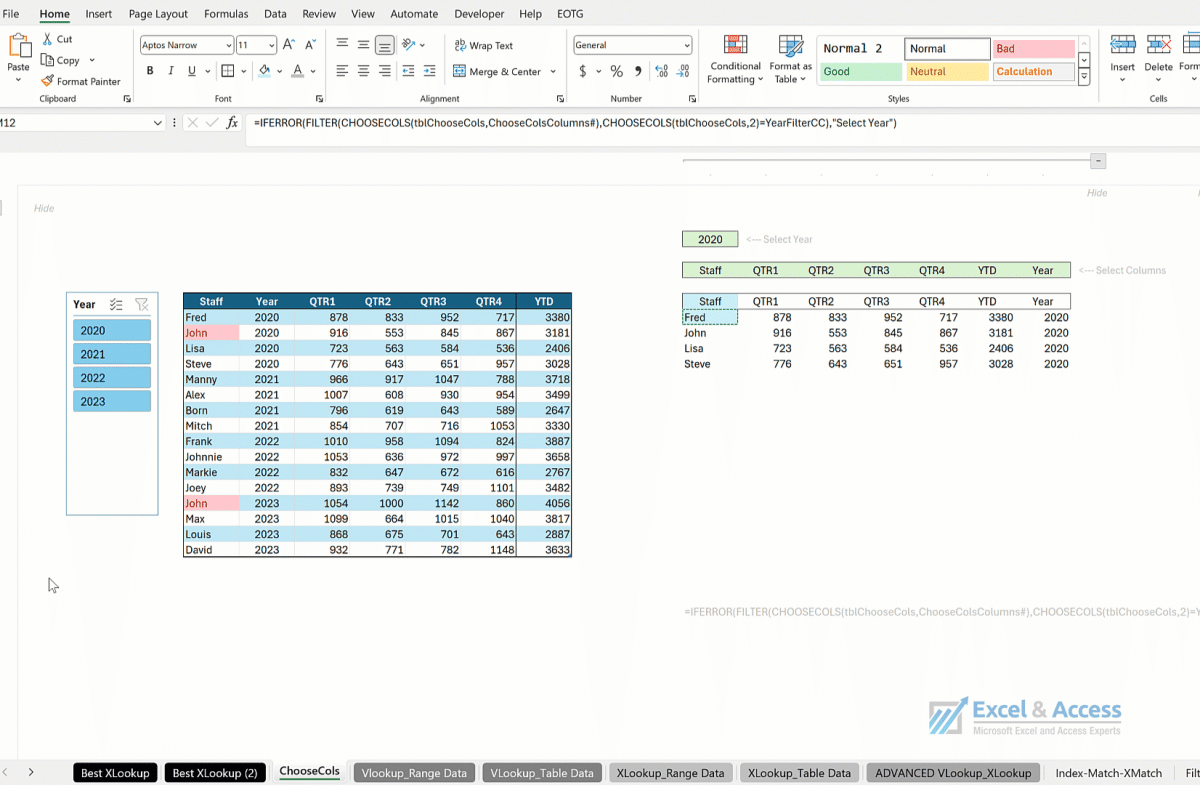Viewport: 1200px width, 785px height.
Task: Open the ChooseCols sheet tab
Action: click(x=309, y=771)
